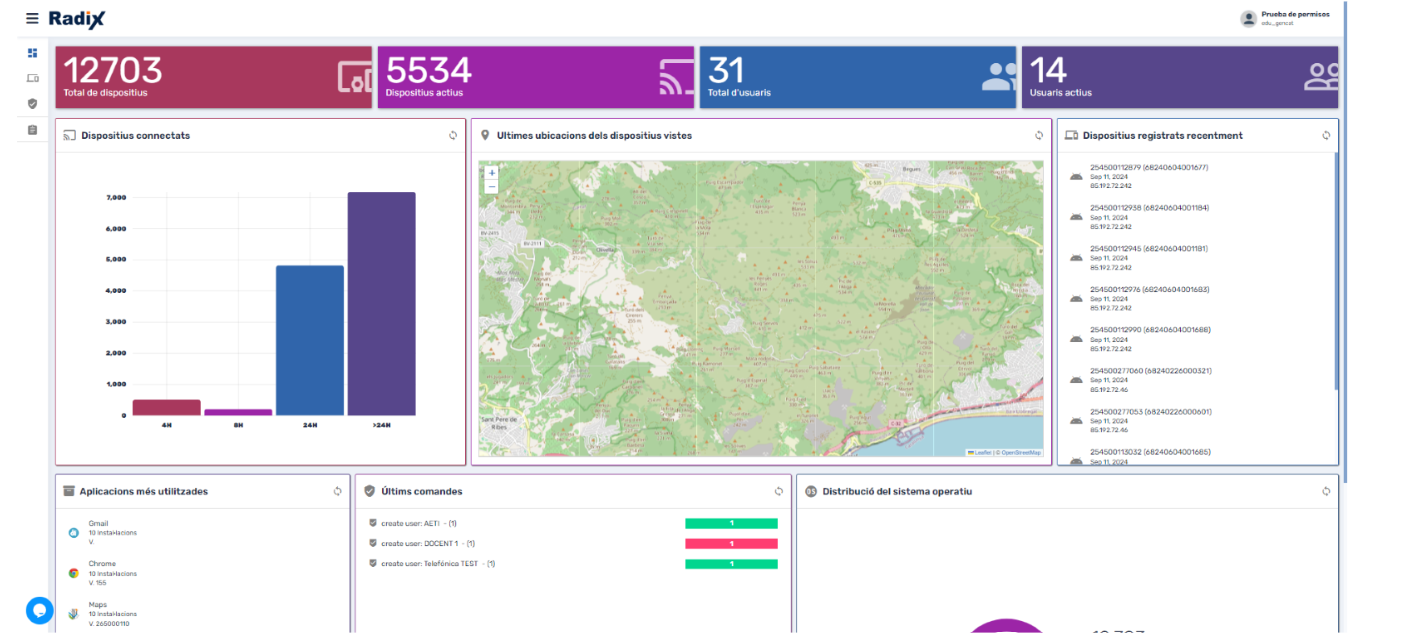
Task: Click the scrollbar in recently registered devices
Action: coord(1335,270)
